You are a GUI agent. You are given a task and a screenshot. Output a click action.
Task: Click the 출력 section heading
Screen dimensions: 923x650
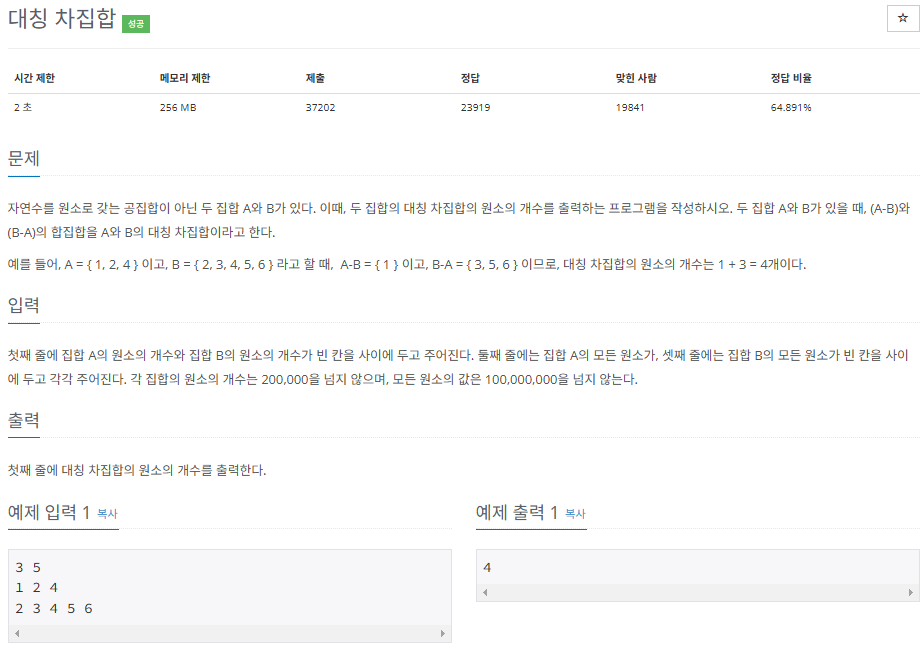(24, 420)
